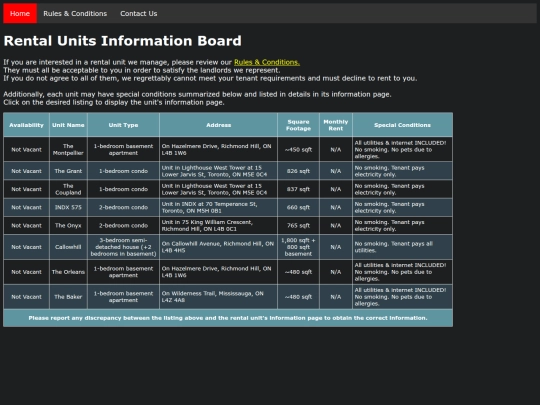Click the N/A rent cell for INDX 575
This screenshot has height=405, width=540.
tap(336, 207)
